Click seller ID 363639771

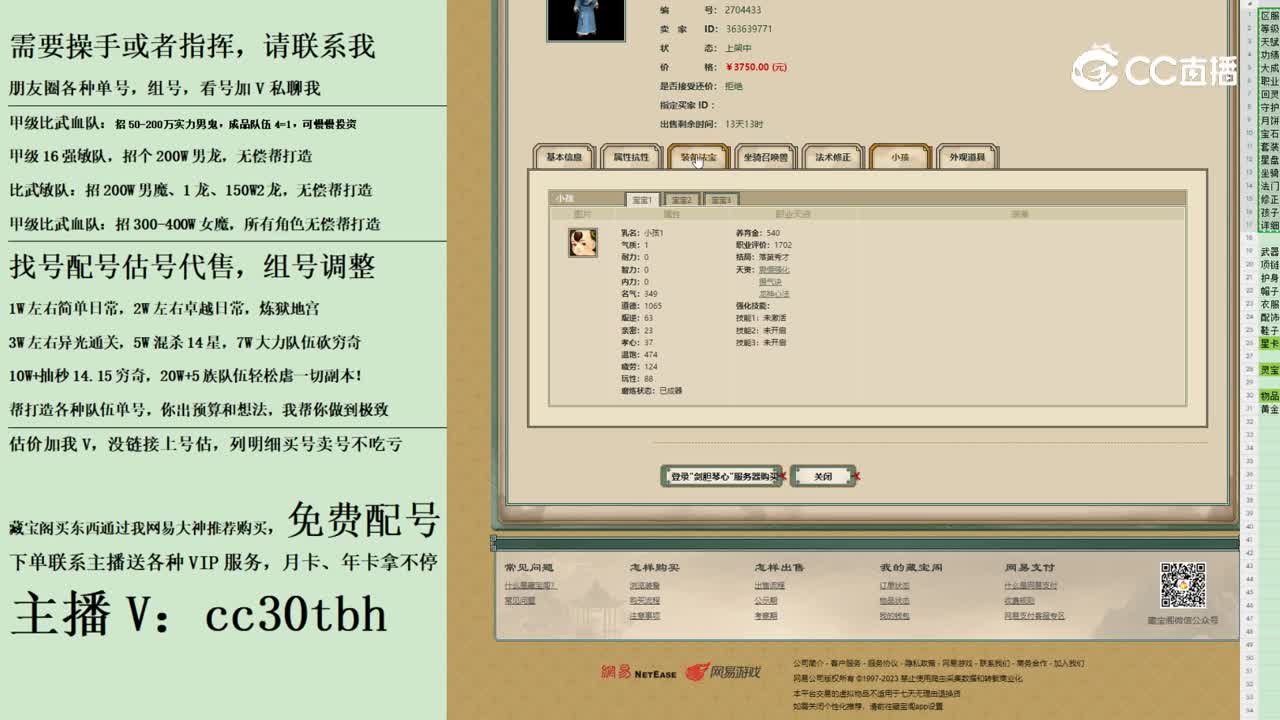click(749, 29)
